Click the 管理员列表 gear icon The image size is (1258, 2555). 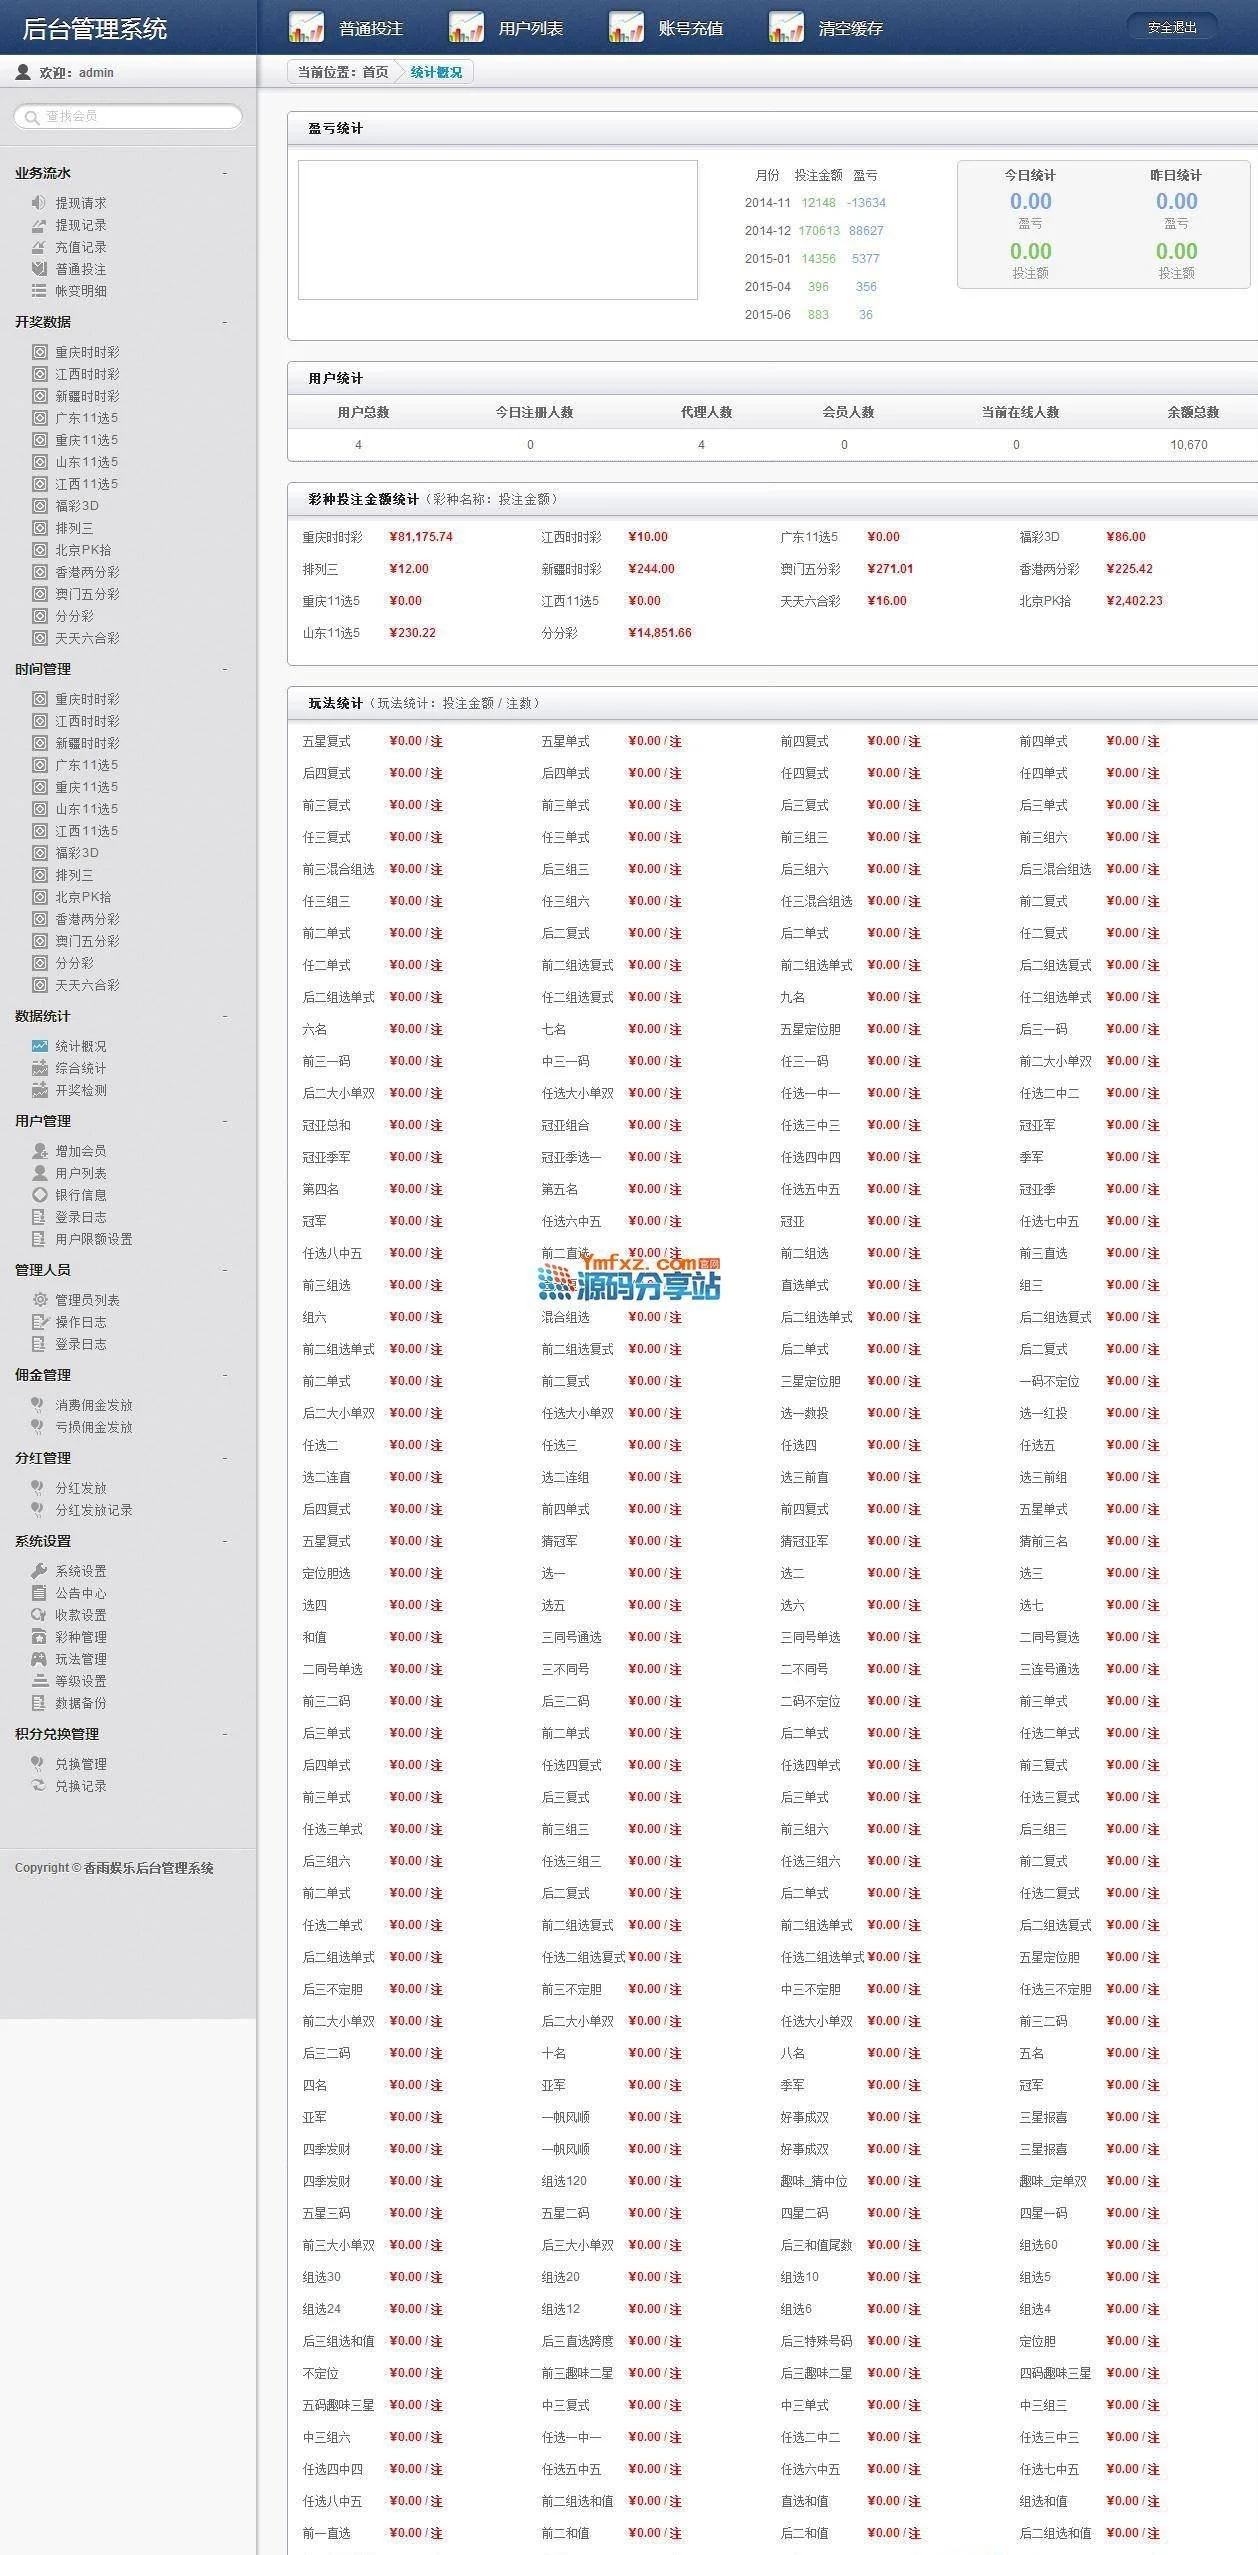coord(39,1300)
